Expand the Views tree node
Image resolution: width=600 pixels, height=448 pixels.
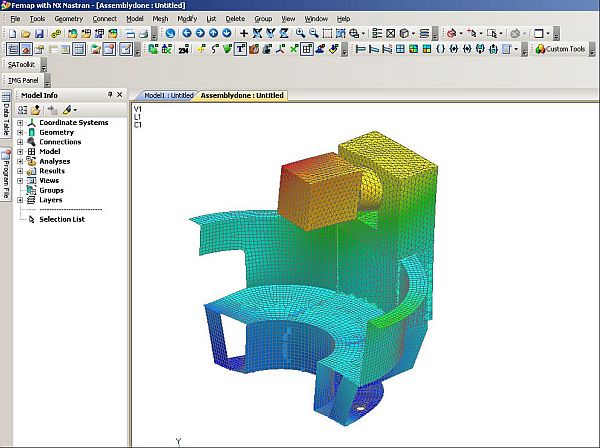point(20,181)
